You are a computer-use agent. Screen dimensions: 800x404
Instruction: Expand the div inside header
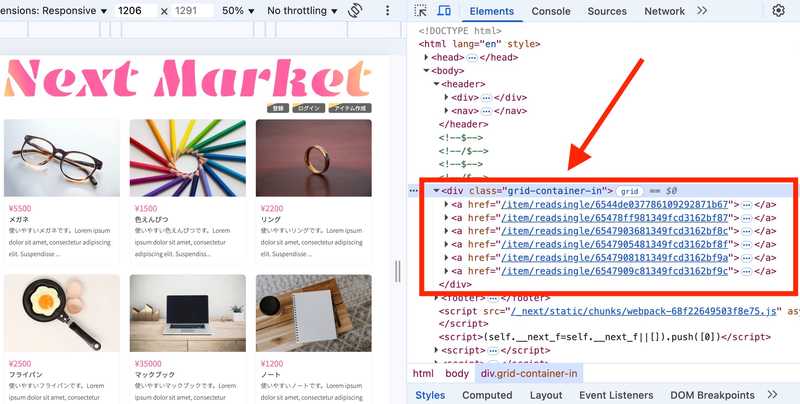click(446, 97)
